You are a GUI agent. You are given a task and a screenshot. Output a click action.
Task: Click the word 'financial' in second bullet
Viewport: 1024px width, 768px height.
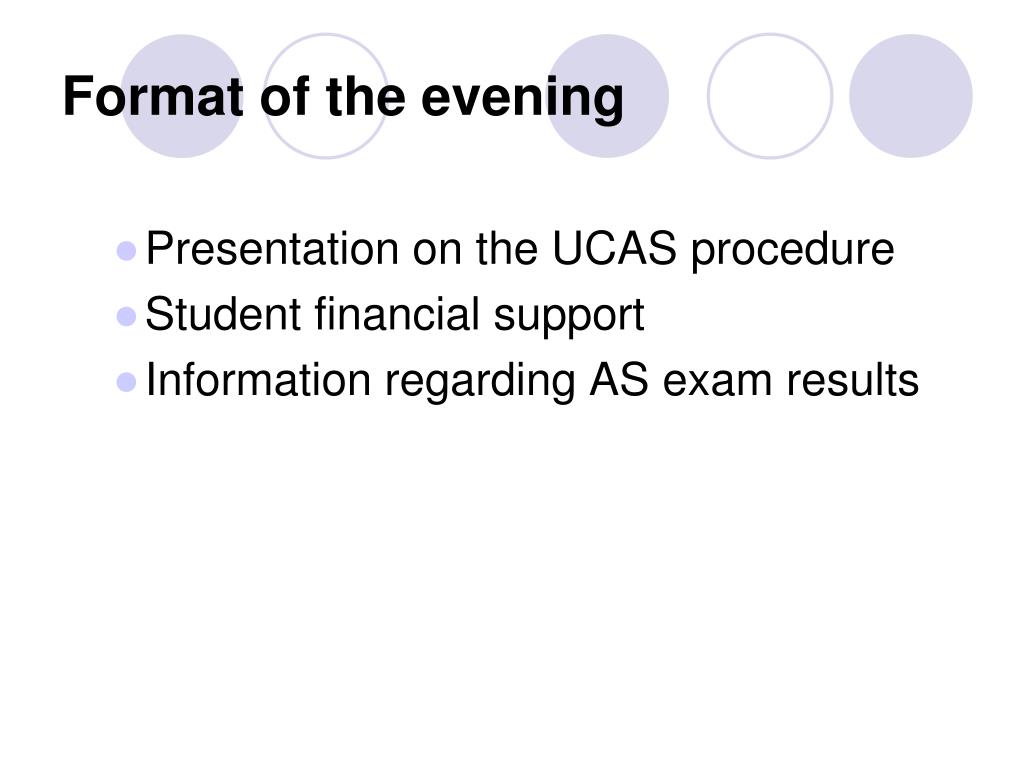click(397, 314)
